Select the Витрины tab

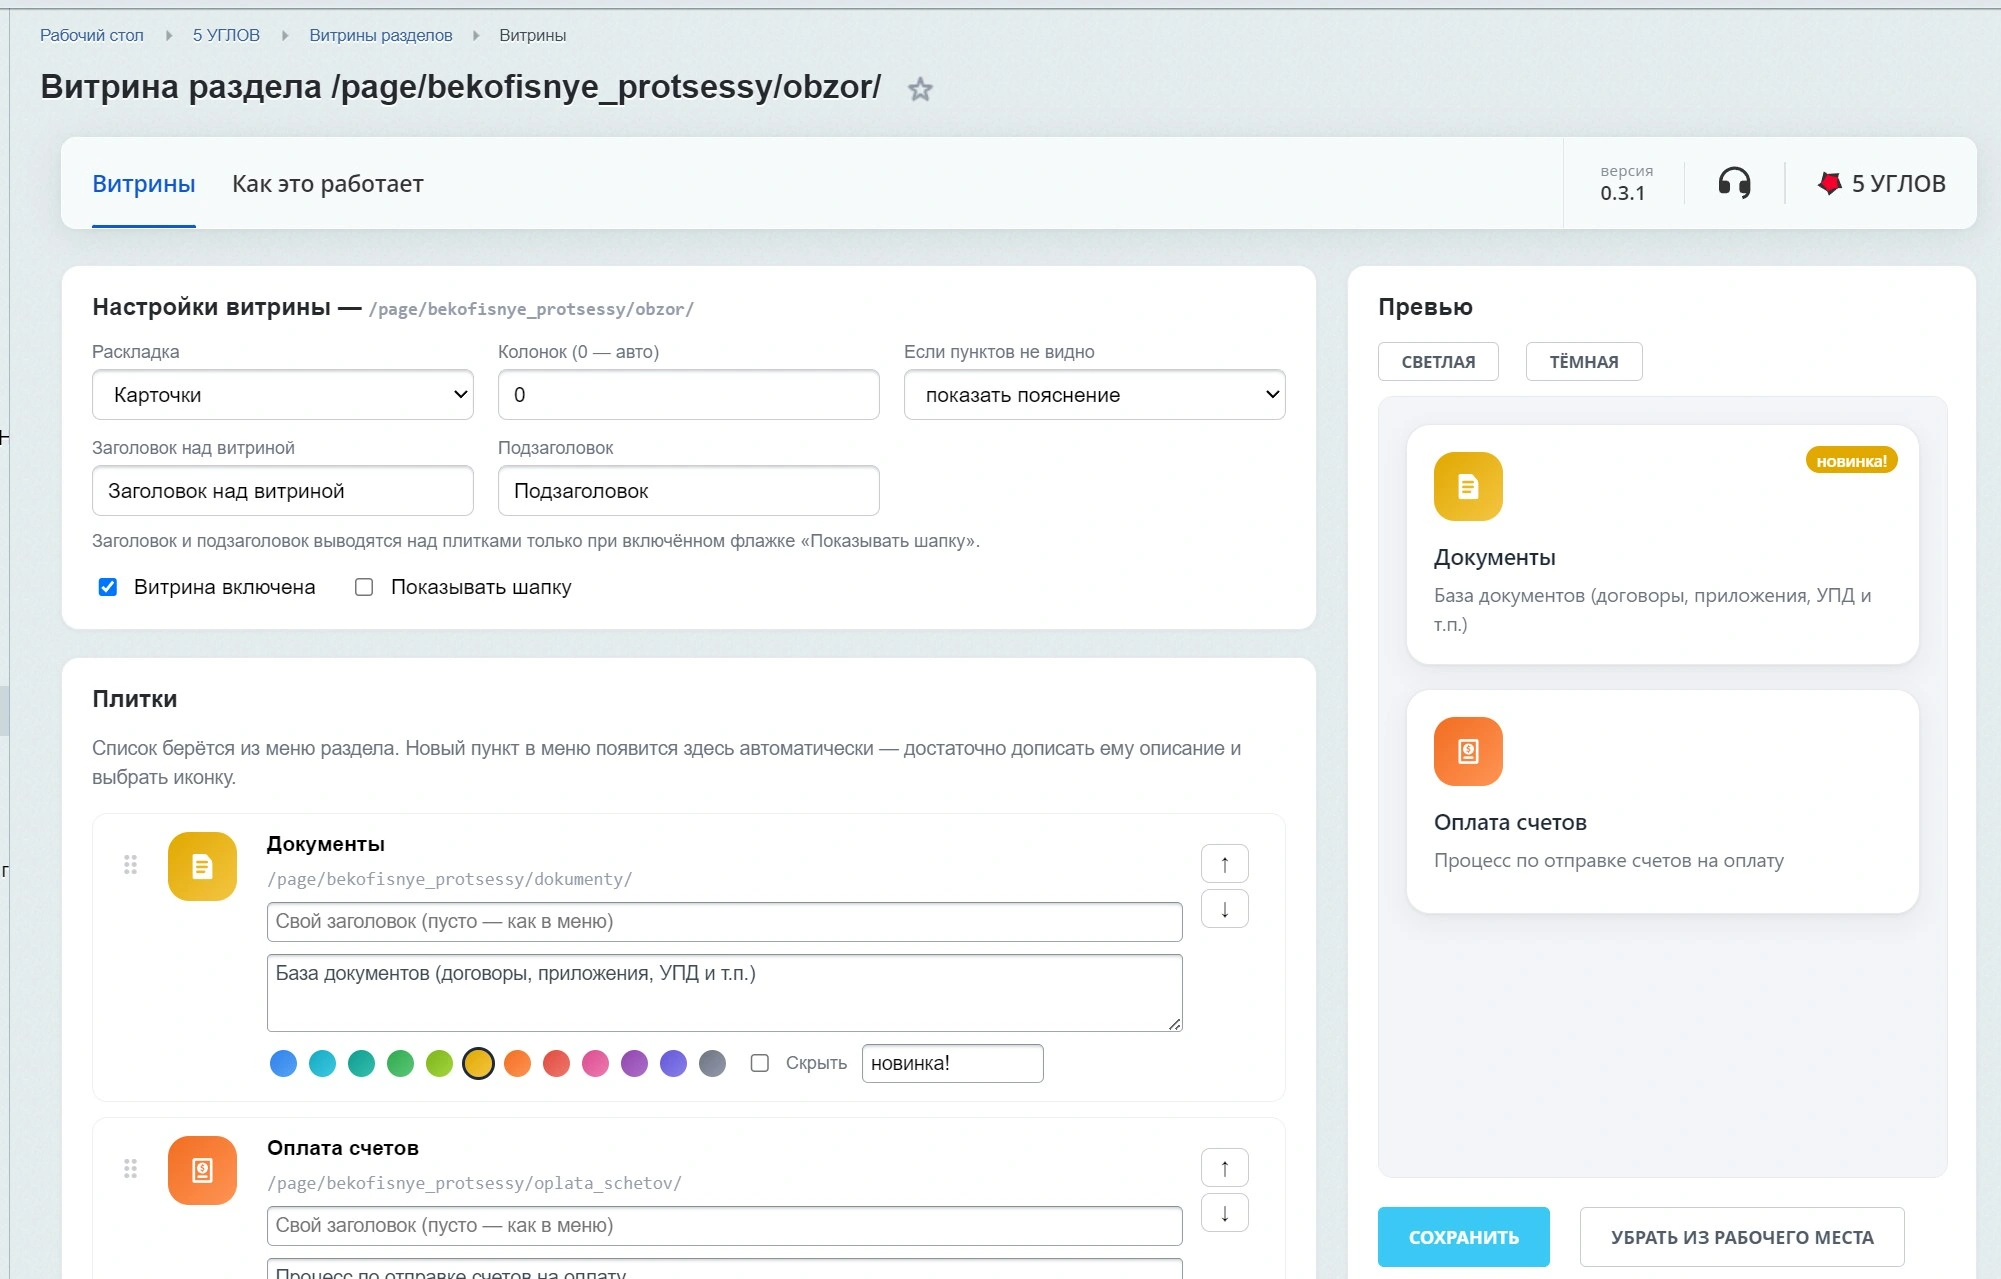(144, 184)
